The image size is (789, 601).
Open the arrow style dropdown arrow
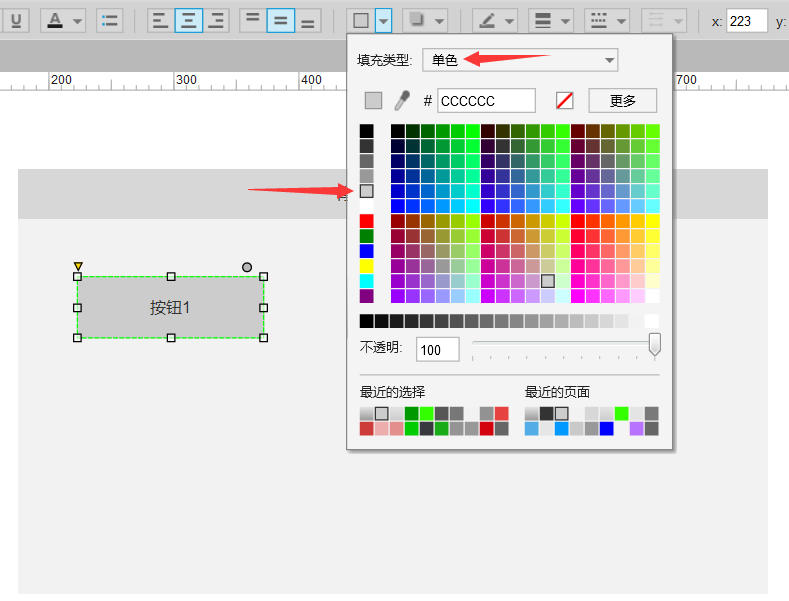[x=678, y=21]
